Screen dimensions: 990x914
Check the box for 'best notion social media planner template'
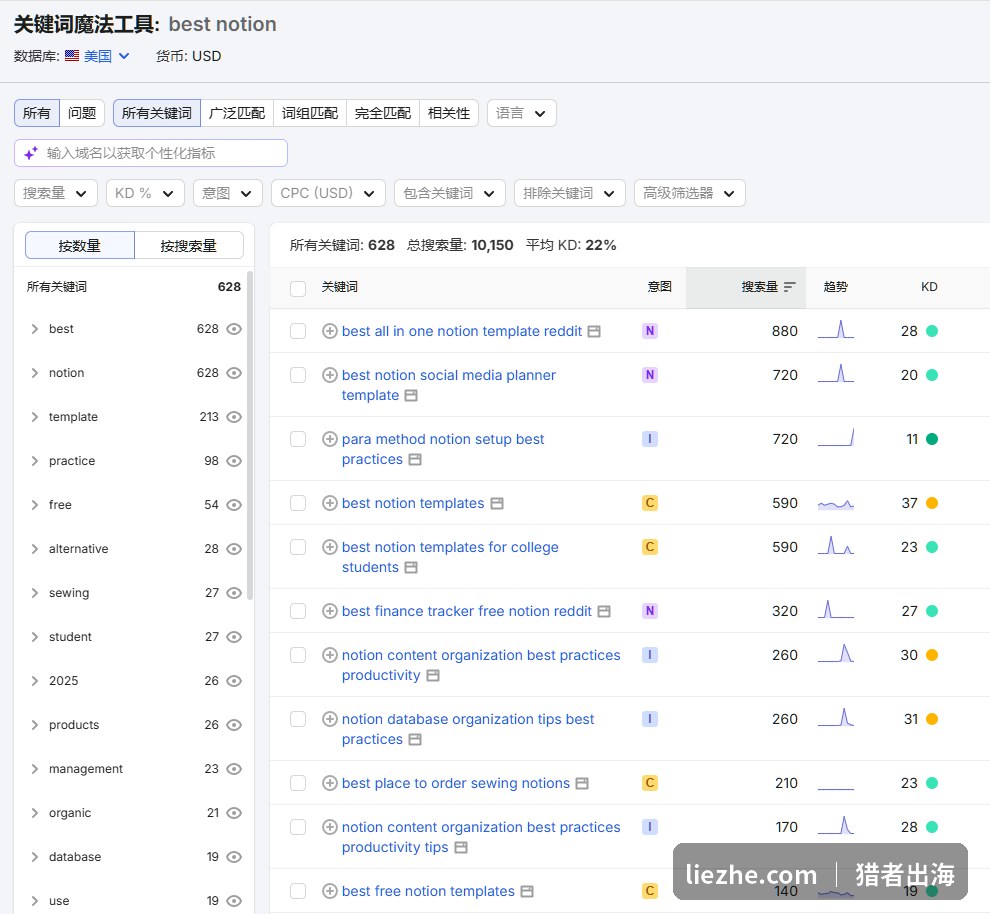[x=298, y=375]
